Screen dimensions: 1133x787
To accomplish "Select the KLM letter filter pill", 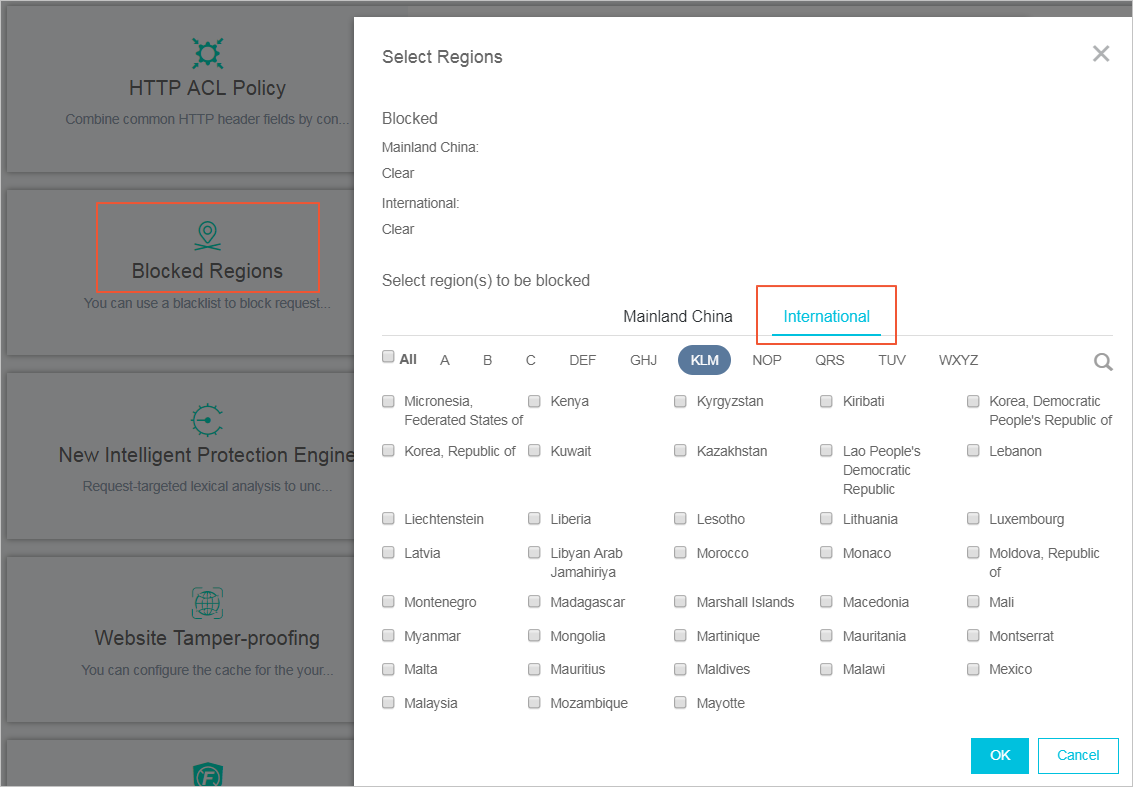I will pos(704,360).
